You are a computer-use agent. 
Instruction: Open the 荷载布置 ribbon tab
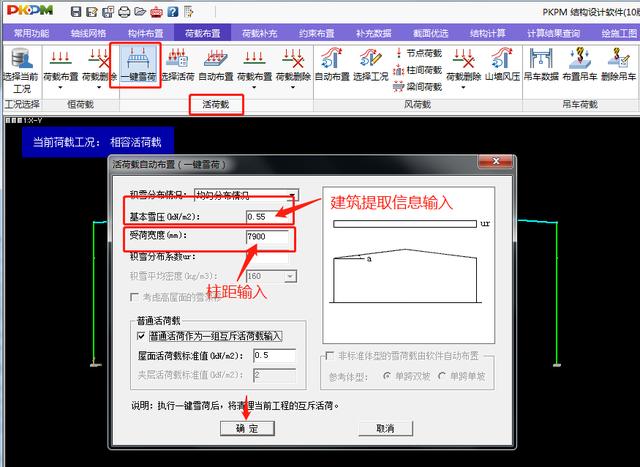pyautogui.click(x=202, y=33)
